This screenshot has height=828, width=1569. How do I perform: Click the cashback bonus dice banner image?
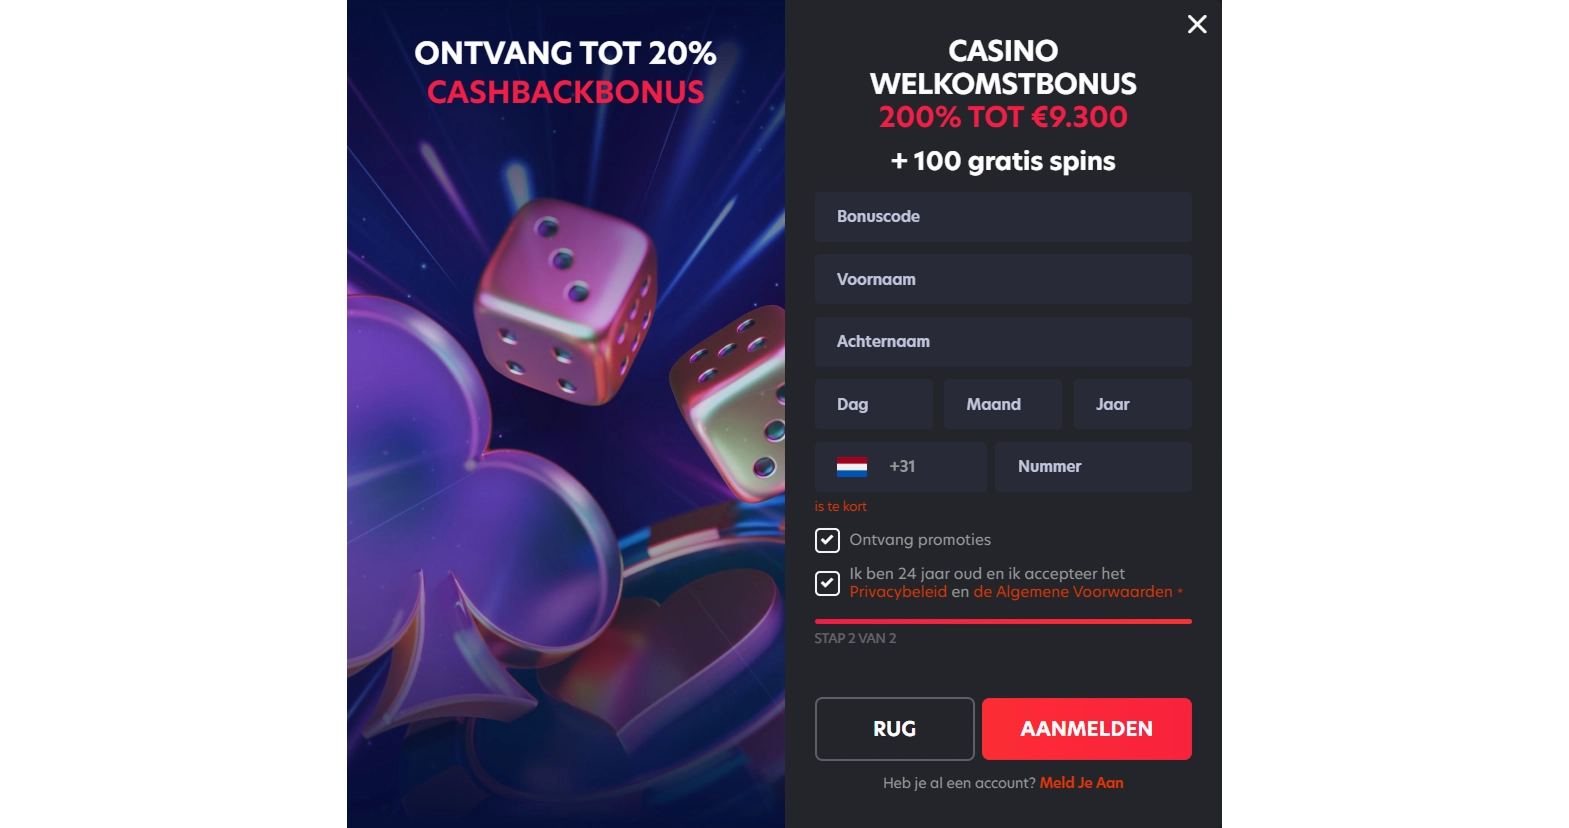[566, 414]
